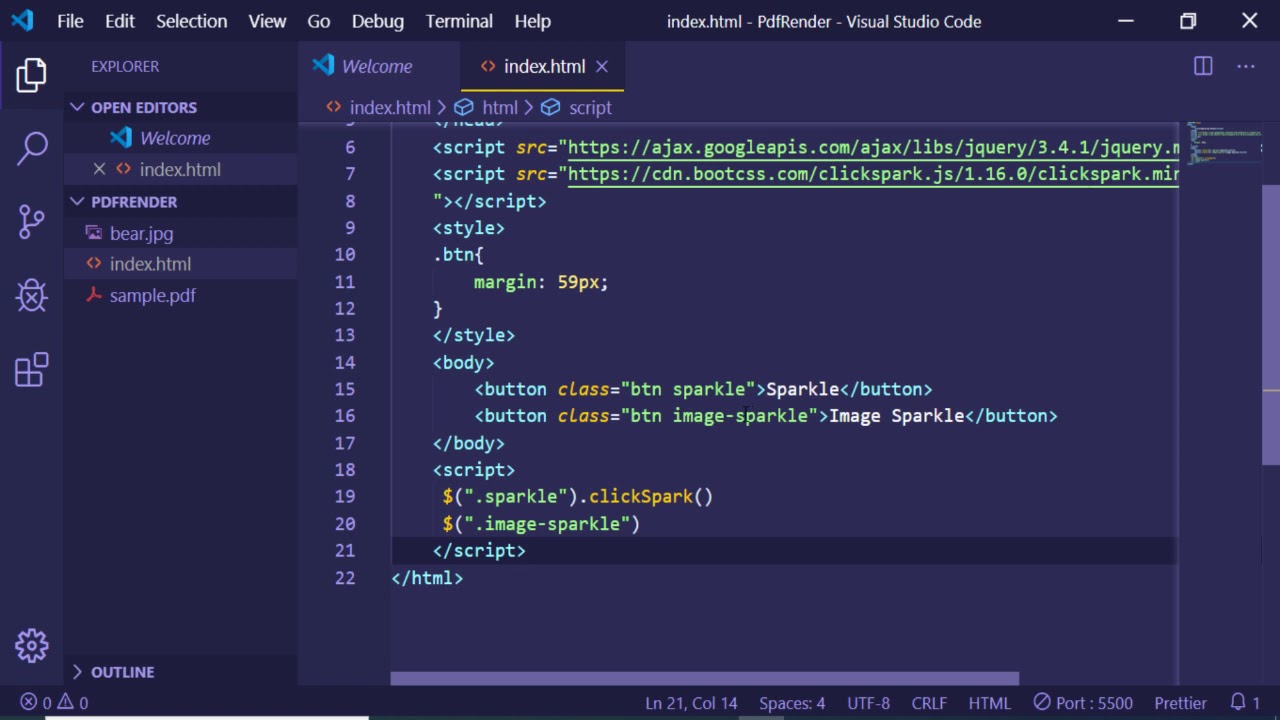The width and height of the screenshot is (1280, 720).
Task: Open the Extensions view
Action: pos(32,369)
